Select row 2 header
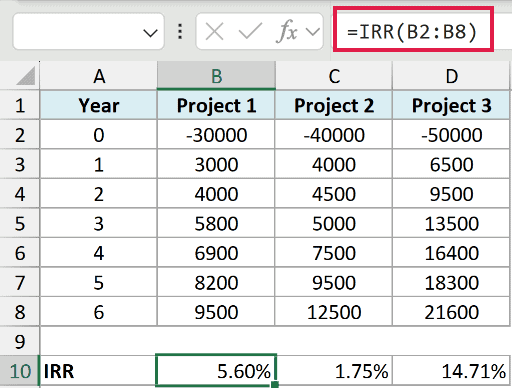 tap(20, 135)
